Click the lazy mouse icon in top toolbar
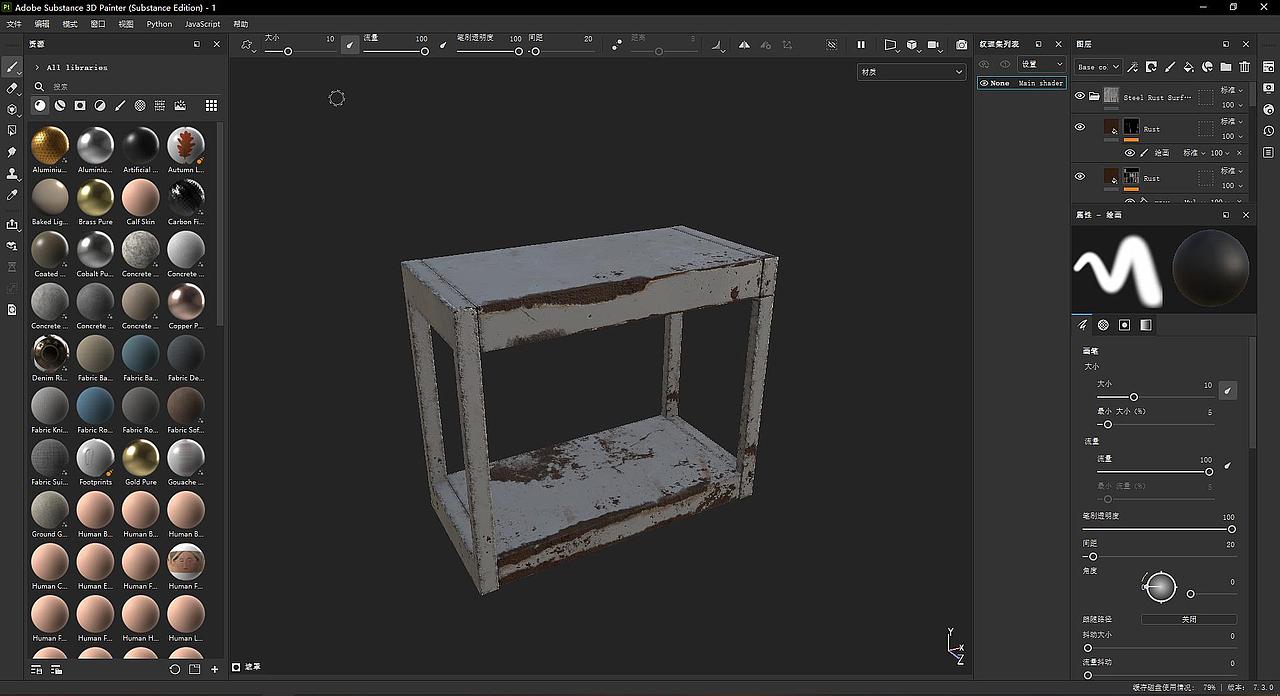This screenshot has height=696, width=1280. pyautogui.click(x=615, y=45)
